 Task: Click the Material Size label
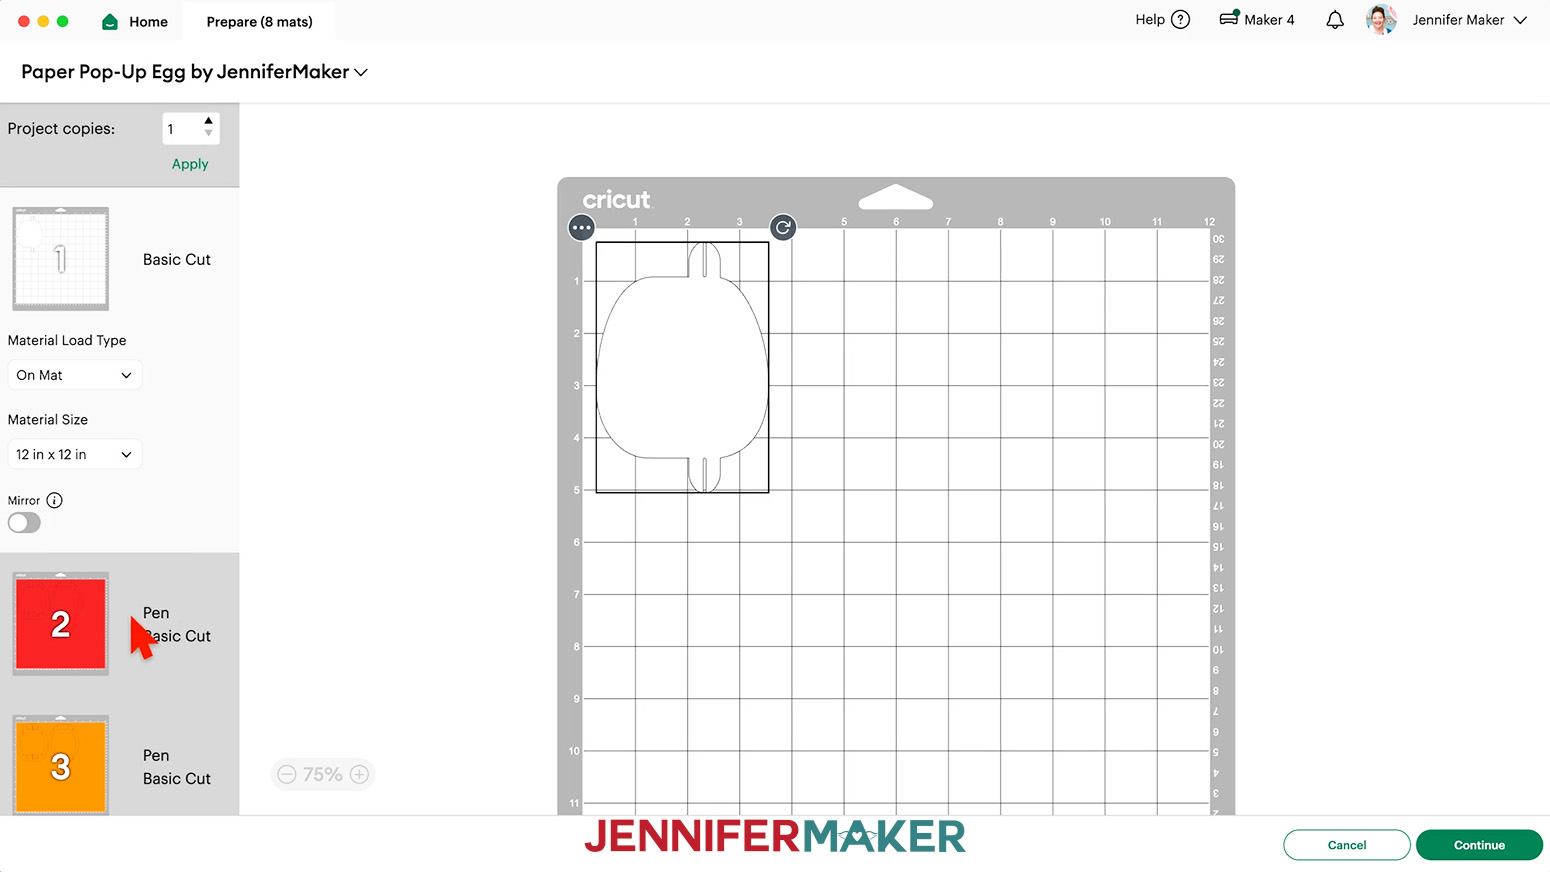(48, 420)
